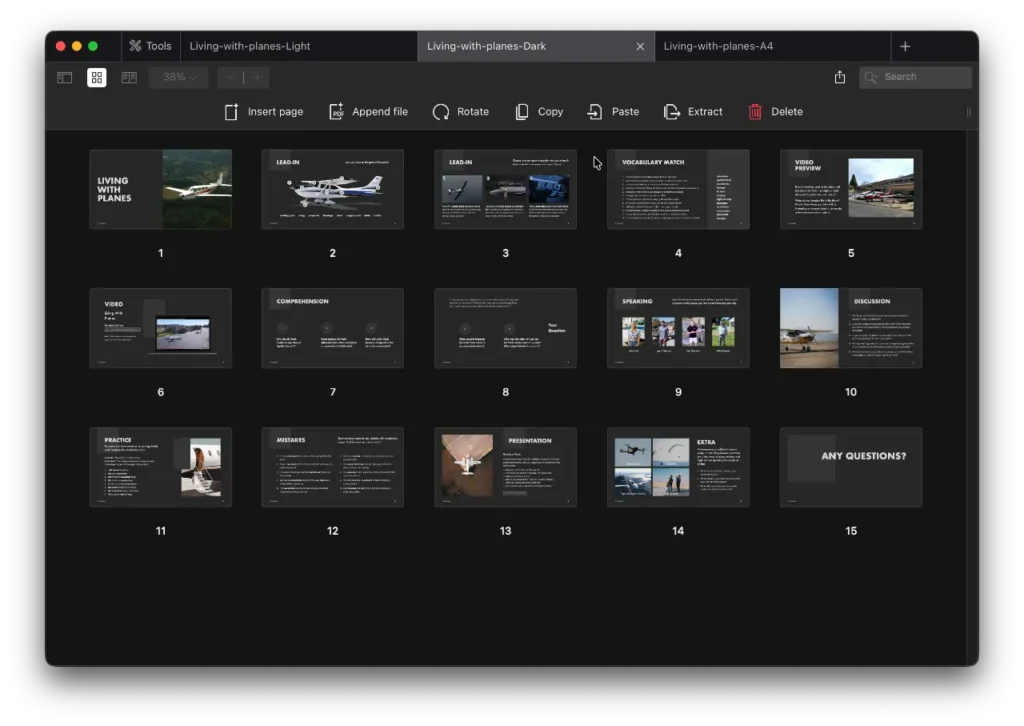1024x726 pixels.
Task: Click the Search input field
Action: 922,77
